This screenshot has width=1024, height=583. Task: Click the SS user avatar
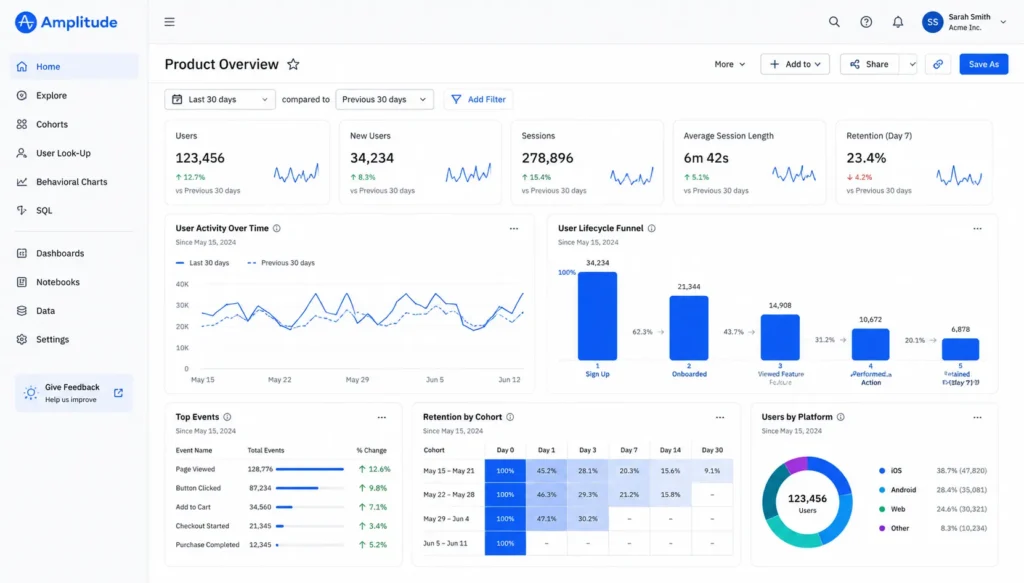(932, 22)
